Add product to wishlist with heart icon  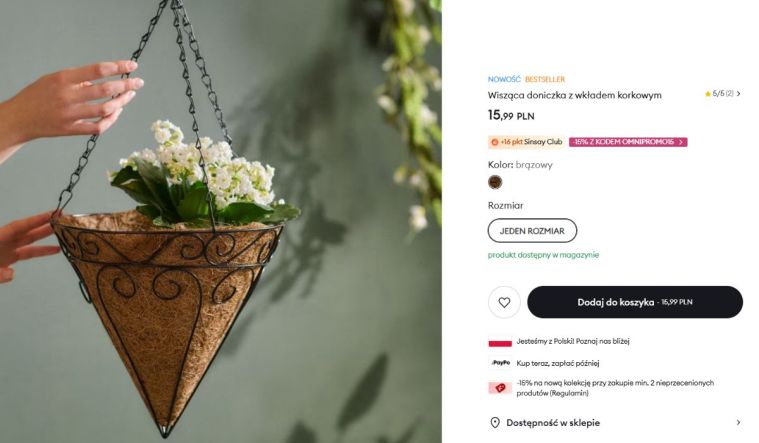(x=504, y=302)
